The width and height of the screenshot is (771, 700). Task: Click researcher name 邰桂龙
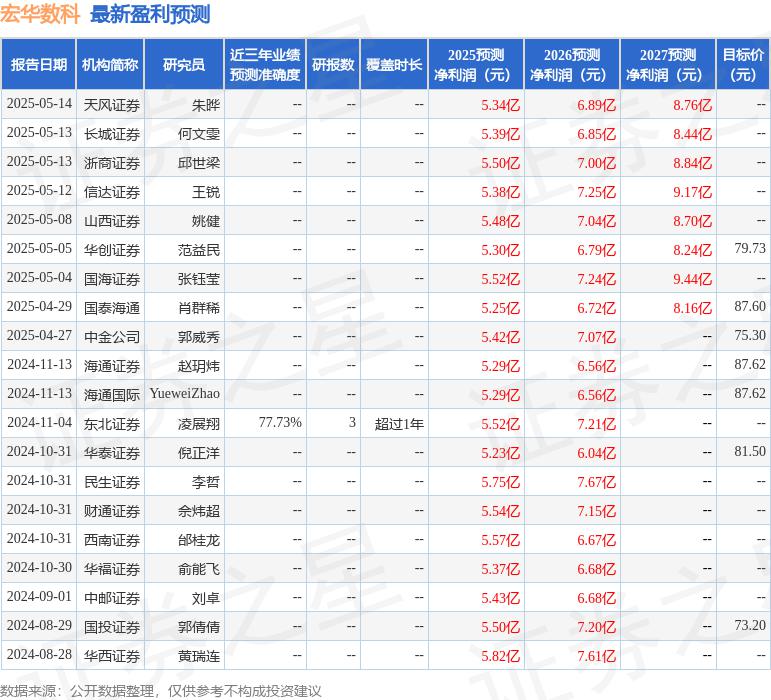pos(199,540)
